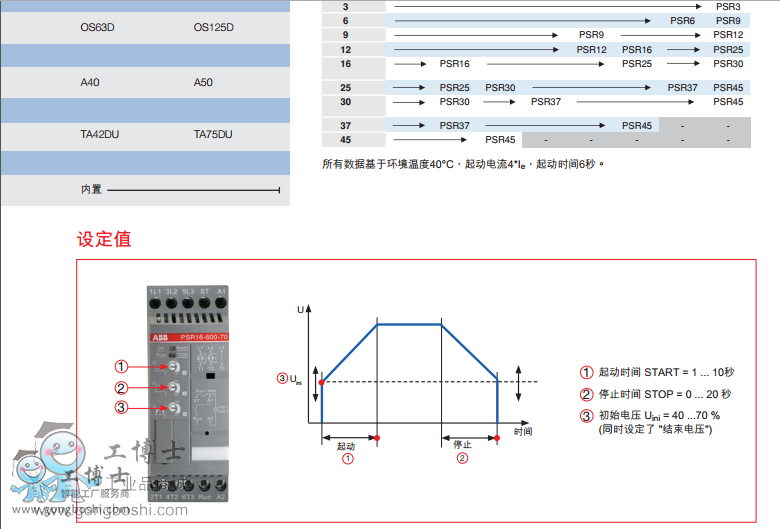Click the middle stop-time dial on device
The image size is (780, 529).
pyautogui.click(x=172, y=388)
